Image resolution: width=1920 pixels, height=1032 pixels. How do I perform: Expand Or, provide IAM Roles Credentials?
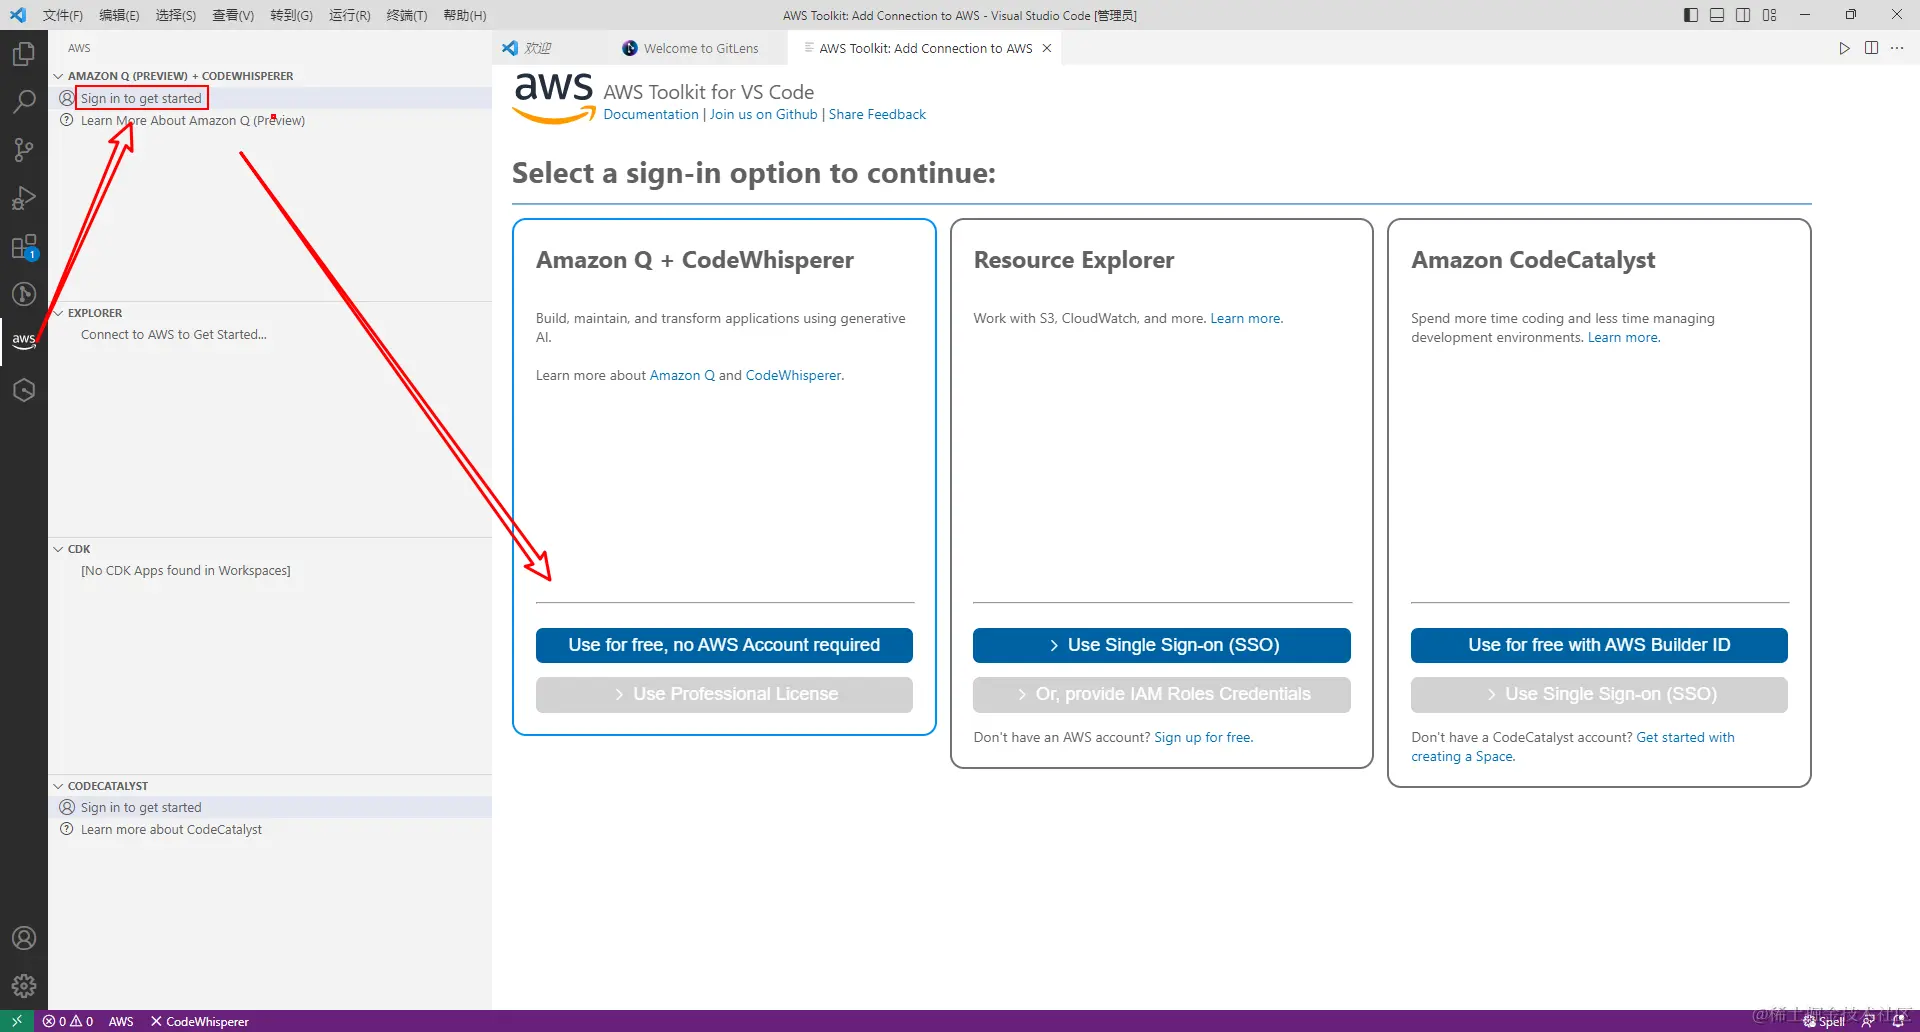point(1162,694)
